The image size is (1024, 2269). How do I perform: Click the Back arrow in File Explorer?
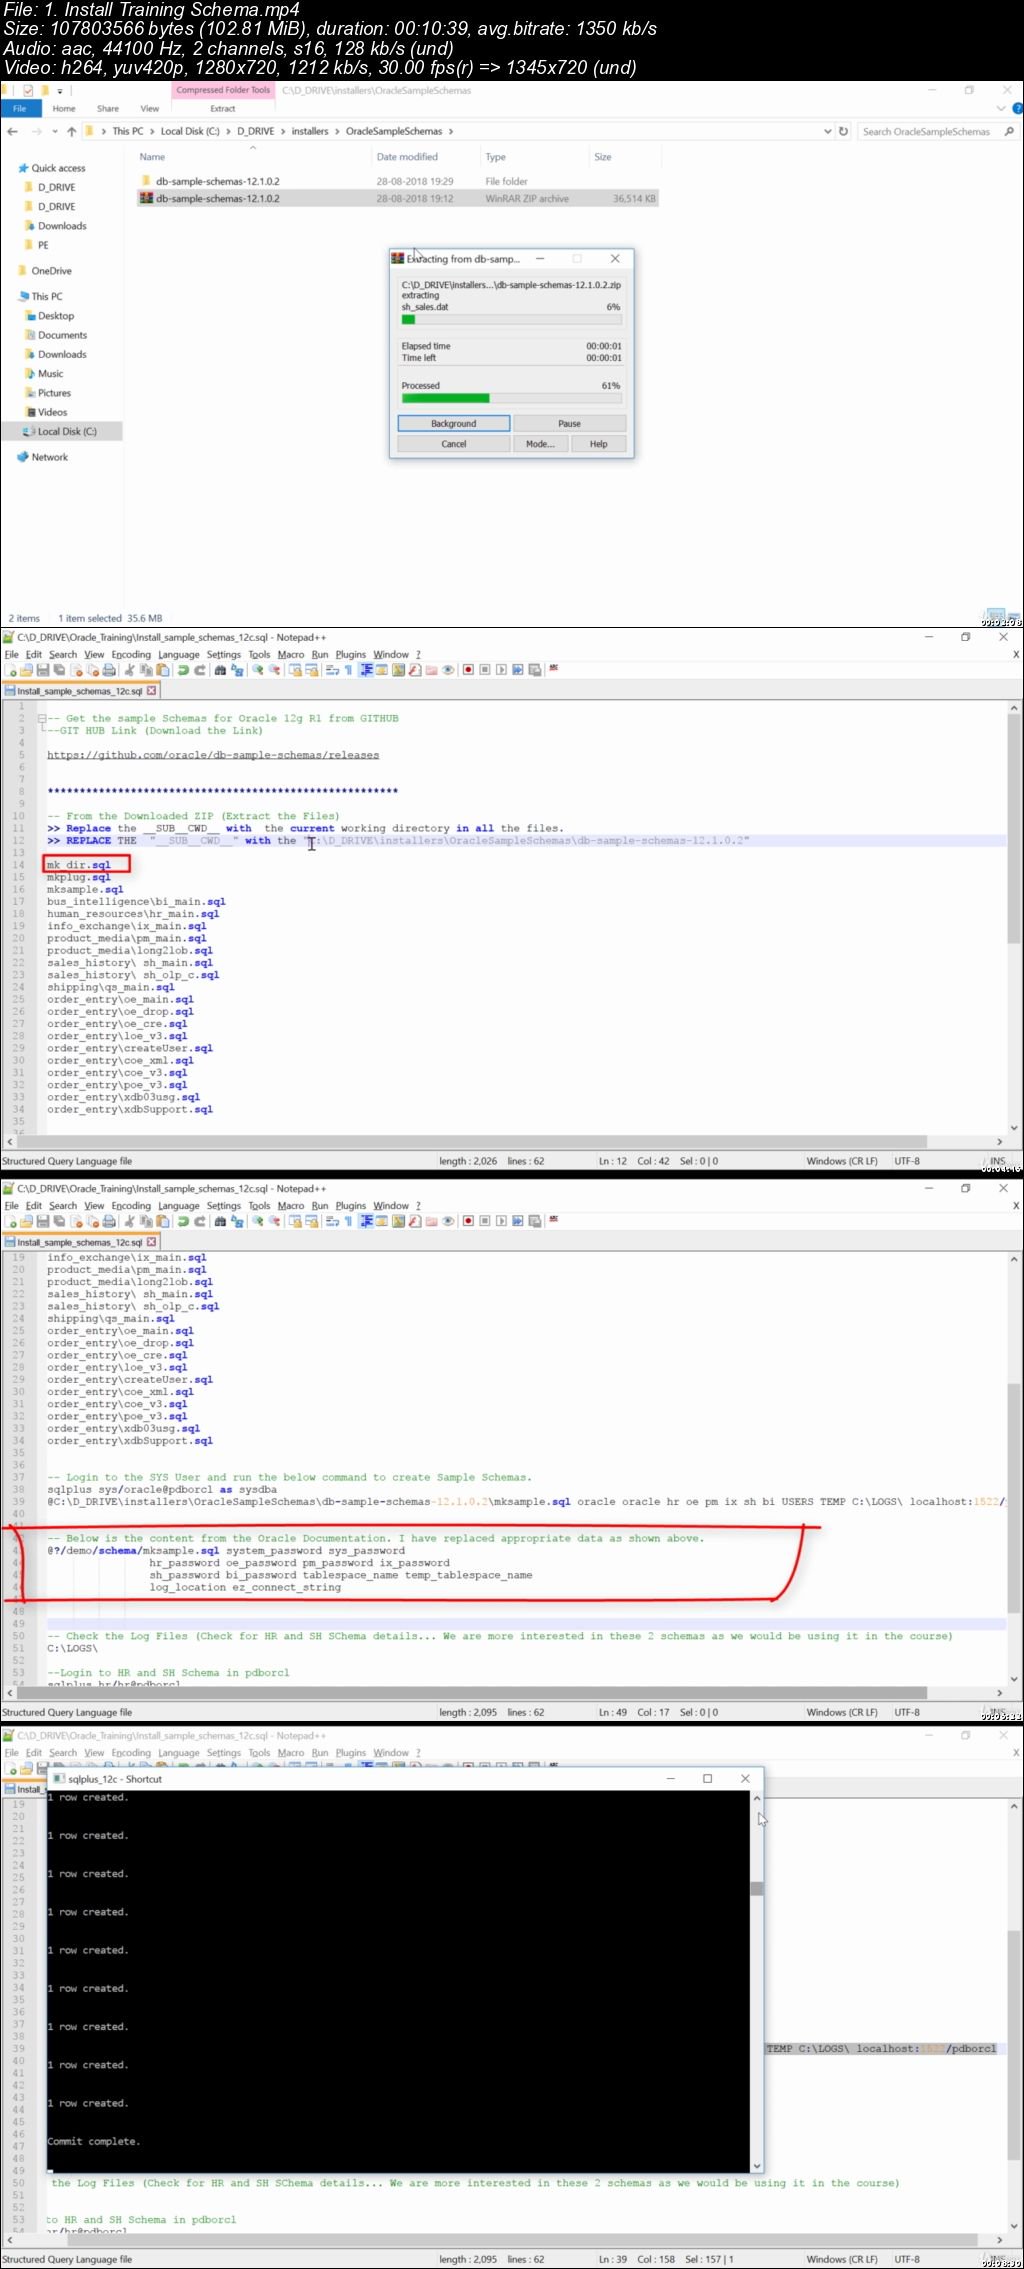12,131
